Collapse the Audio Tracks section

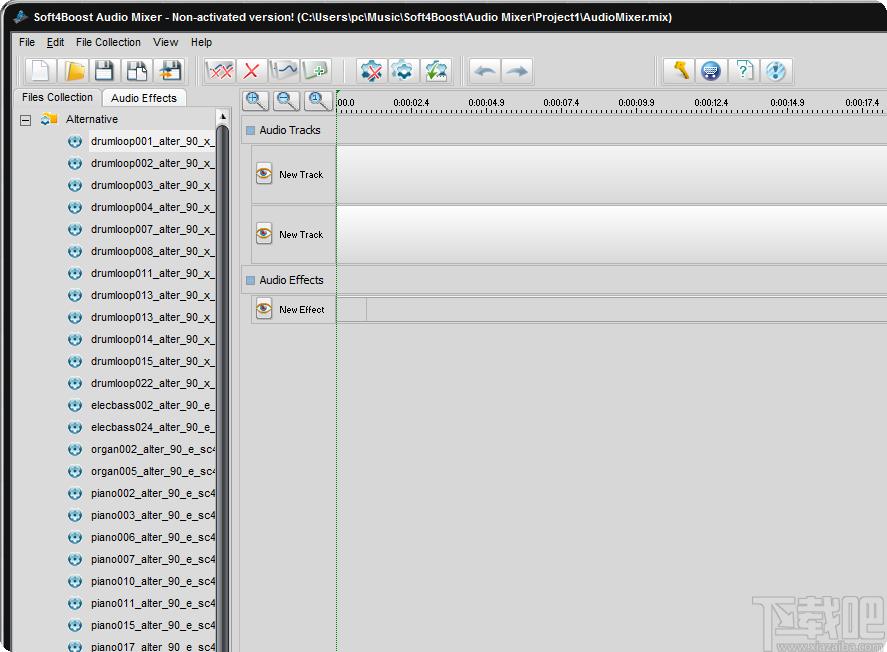click(x=250, y=131)
